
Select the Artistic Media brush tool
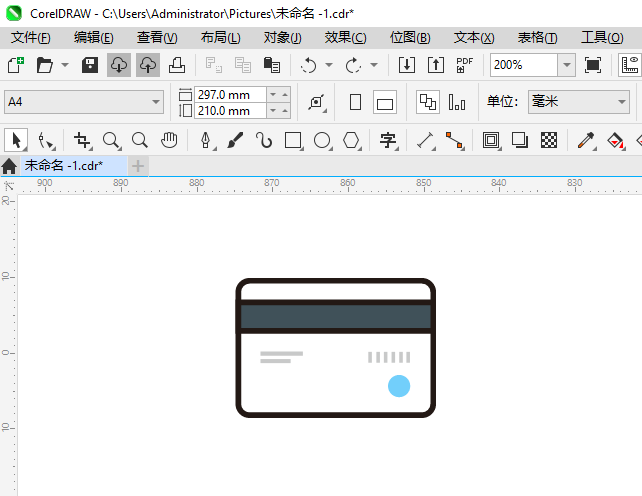point(235,140)
